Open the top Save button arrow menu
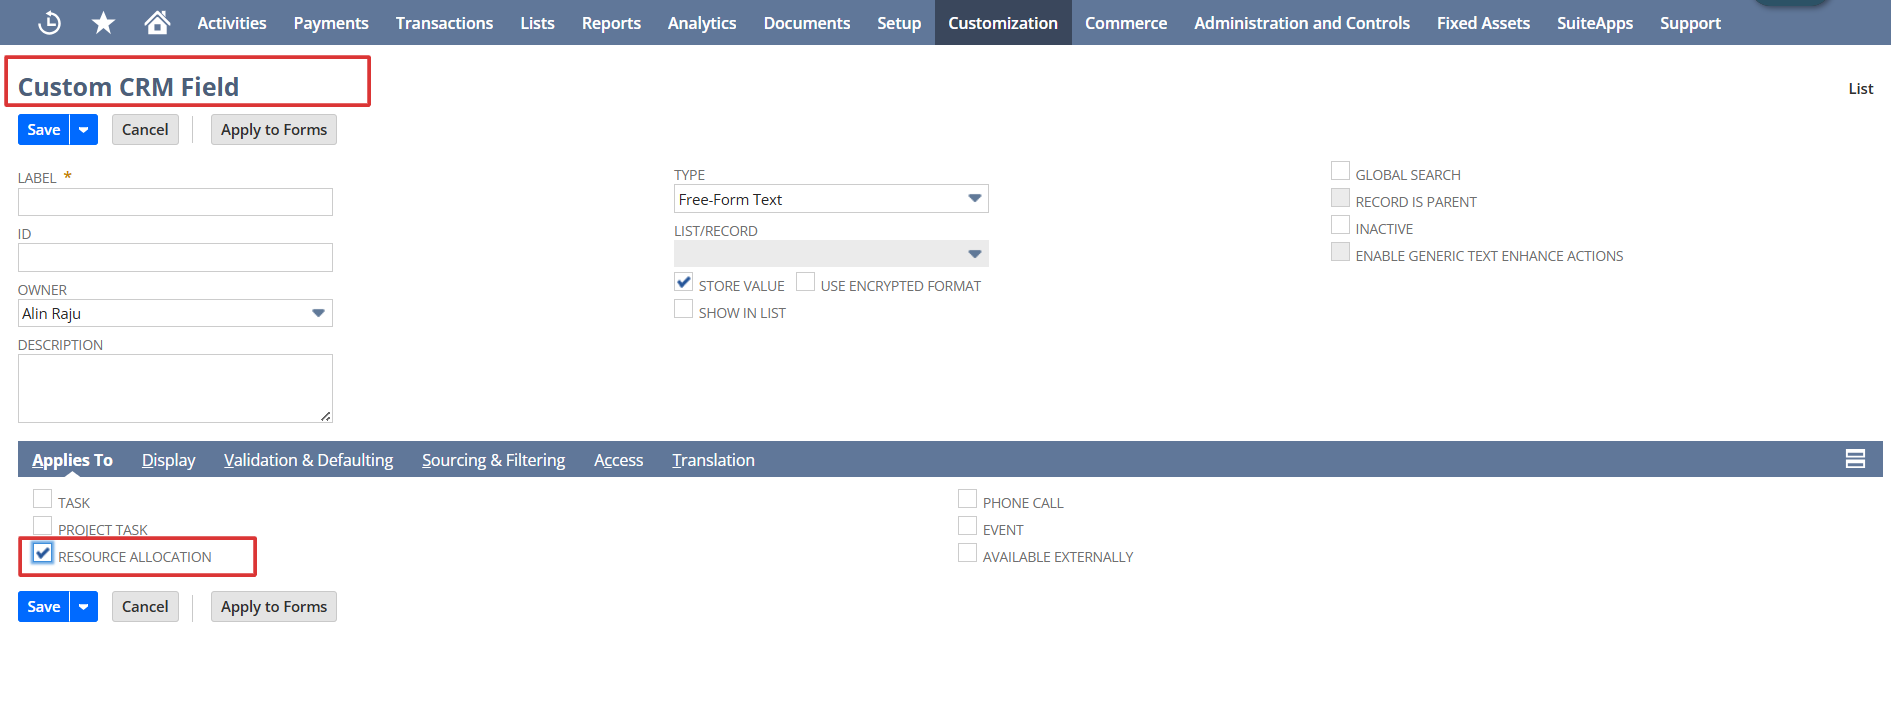Viewport: 1891px width, 727px height. [84, 130]
